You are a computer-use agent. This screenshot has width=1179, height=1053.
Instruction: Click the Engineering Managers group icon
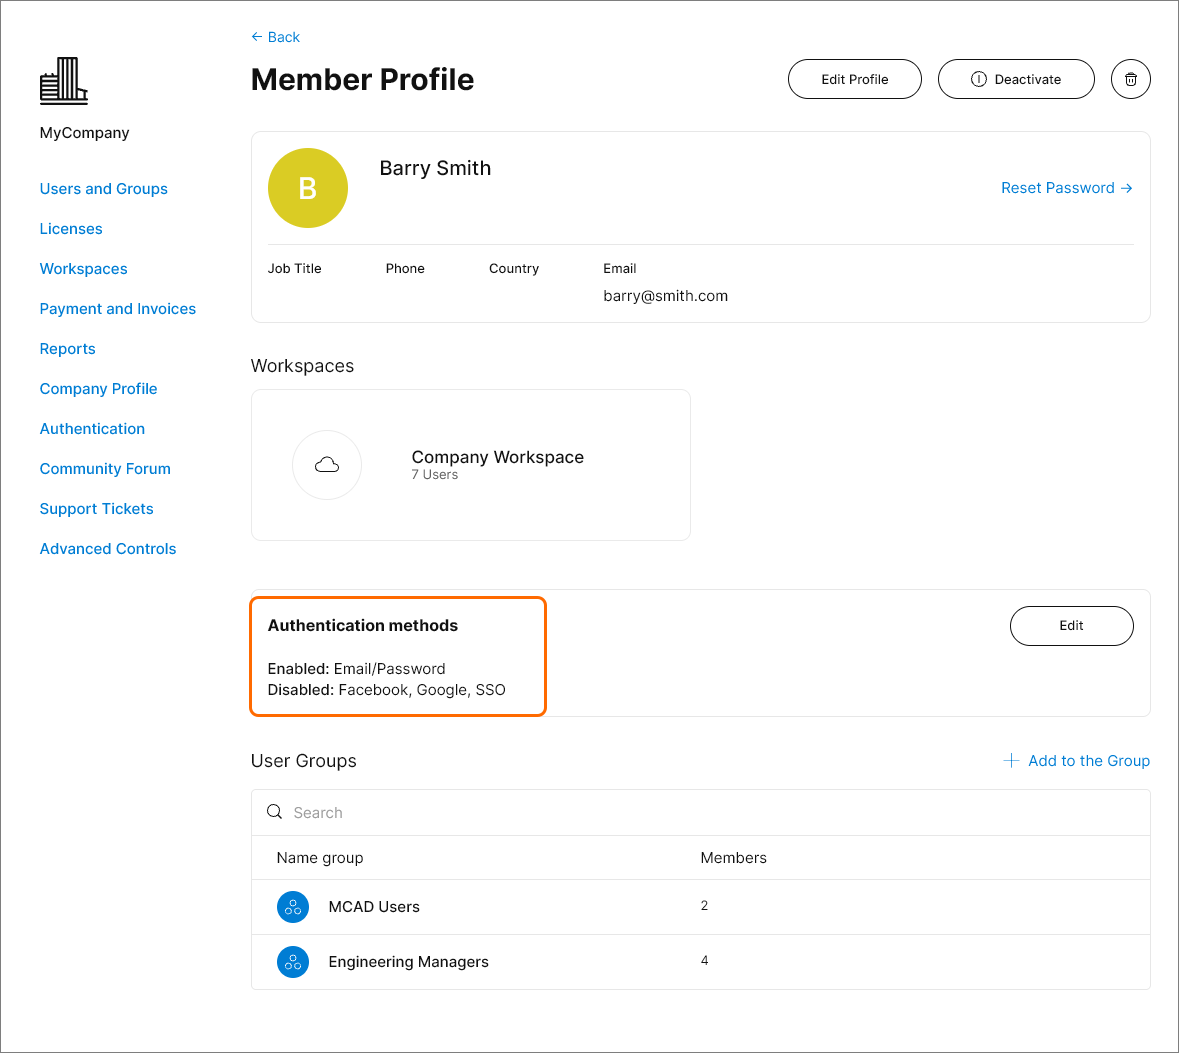(293, 962)
